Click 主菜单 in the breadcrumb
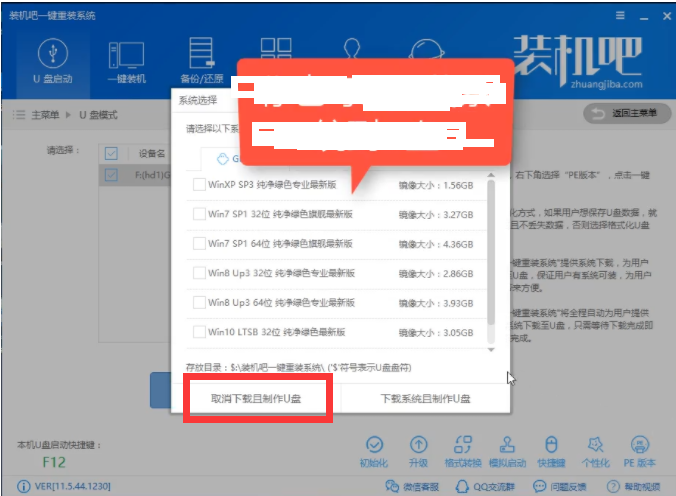The height and width of the screenshot is (496, 676). click(x=45, y=115)
